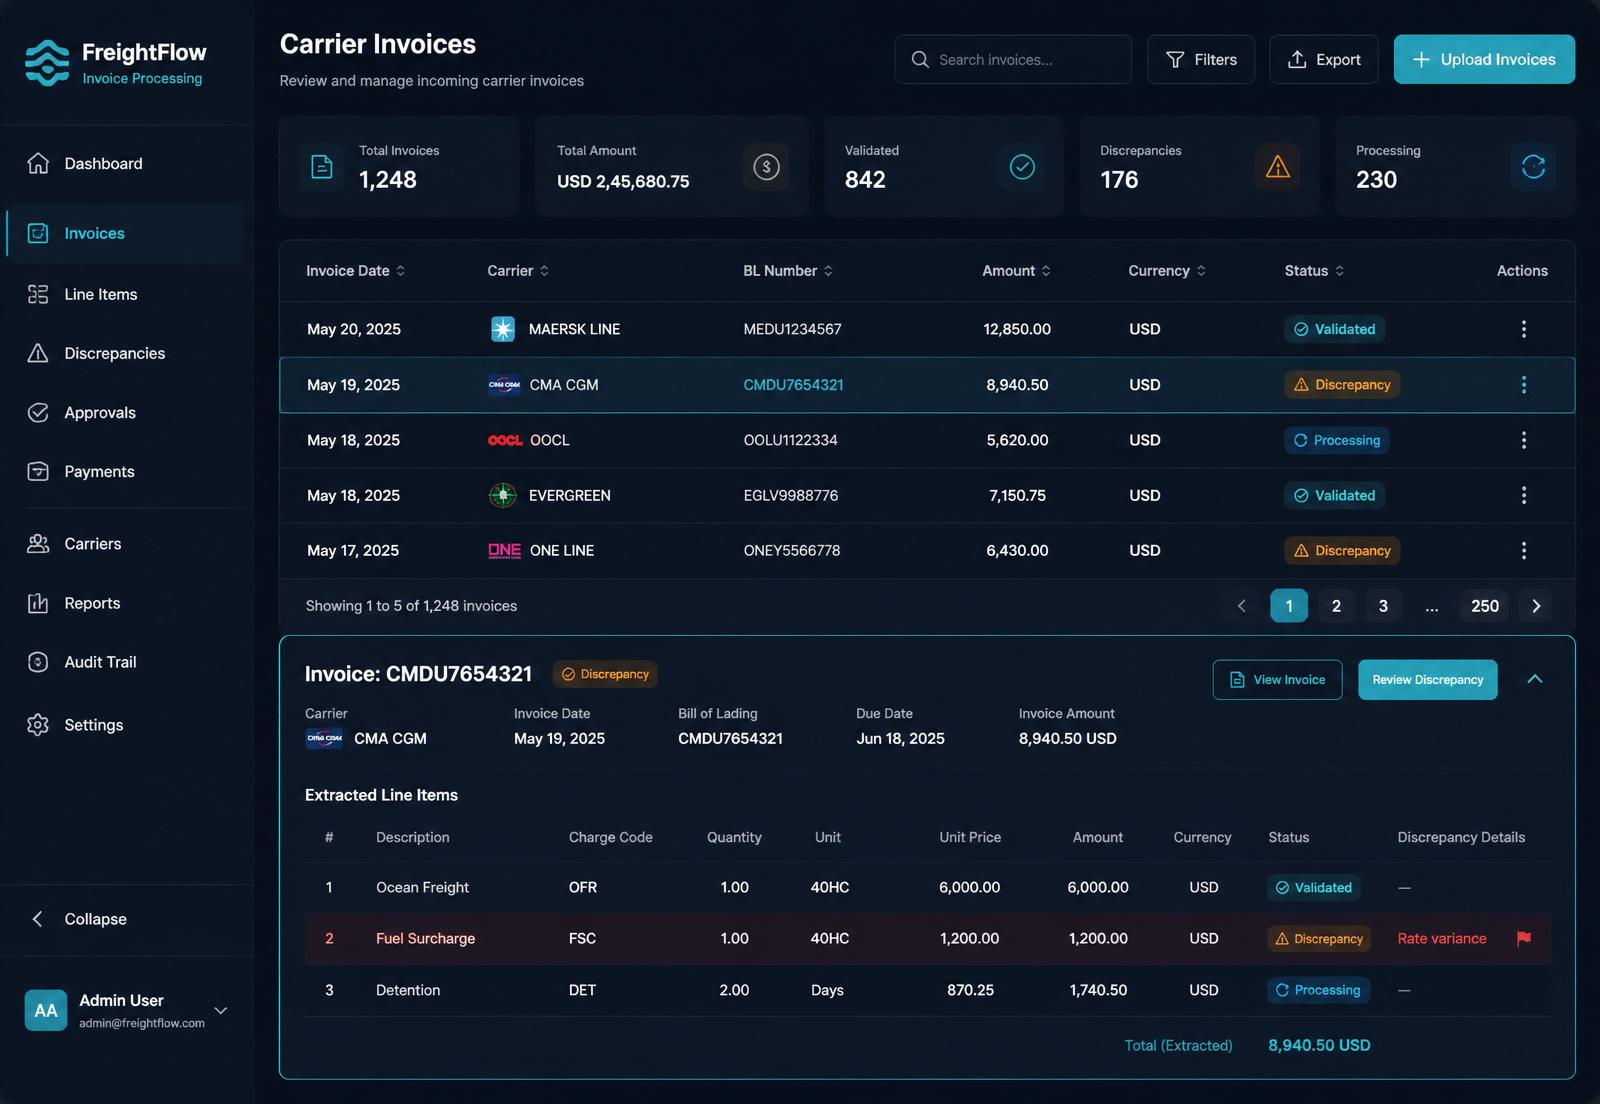
Task: Click View Invoice button
Action: 1277,680
